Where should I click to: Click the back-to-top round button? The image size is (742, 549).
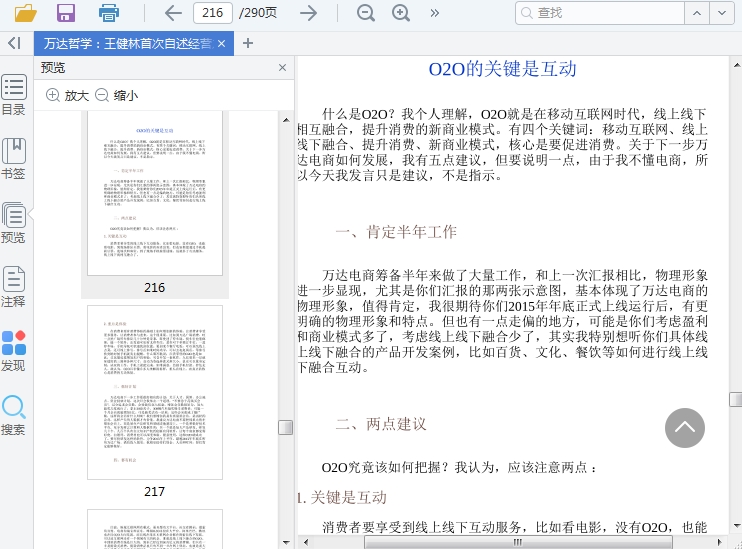click(x=685, y=428)
